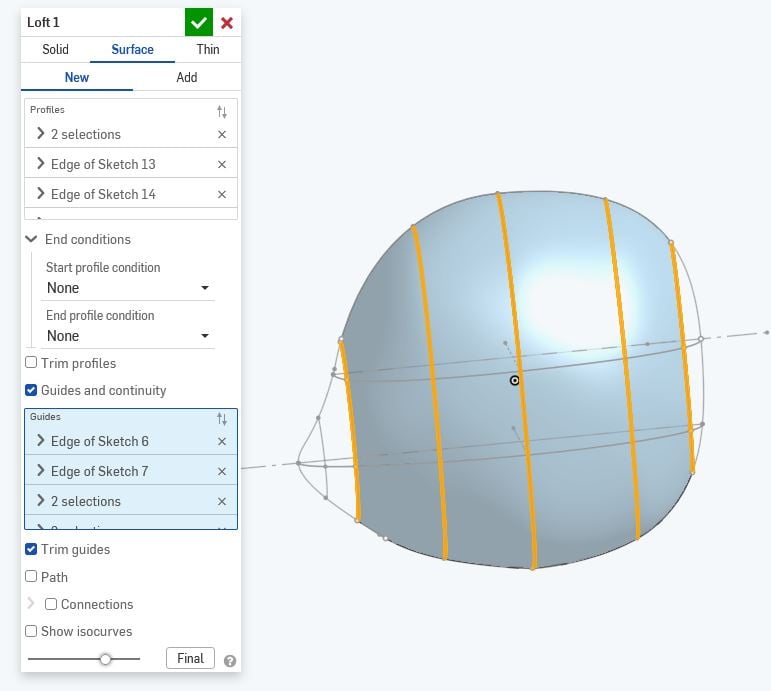Image resolution: width=771 pixels, height=691 pixels.
Task: Select the Surface tab
Action: tap(132, 49)
